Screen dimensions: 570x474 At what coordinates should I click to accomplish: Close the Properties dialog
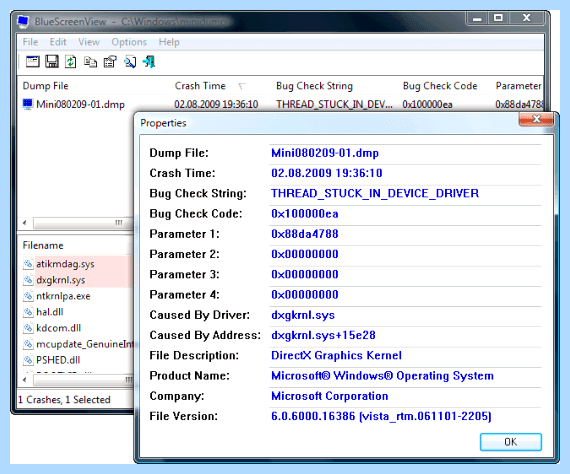click(x=536, y=119)
